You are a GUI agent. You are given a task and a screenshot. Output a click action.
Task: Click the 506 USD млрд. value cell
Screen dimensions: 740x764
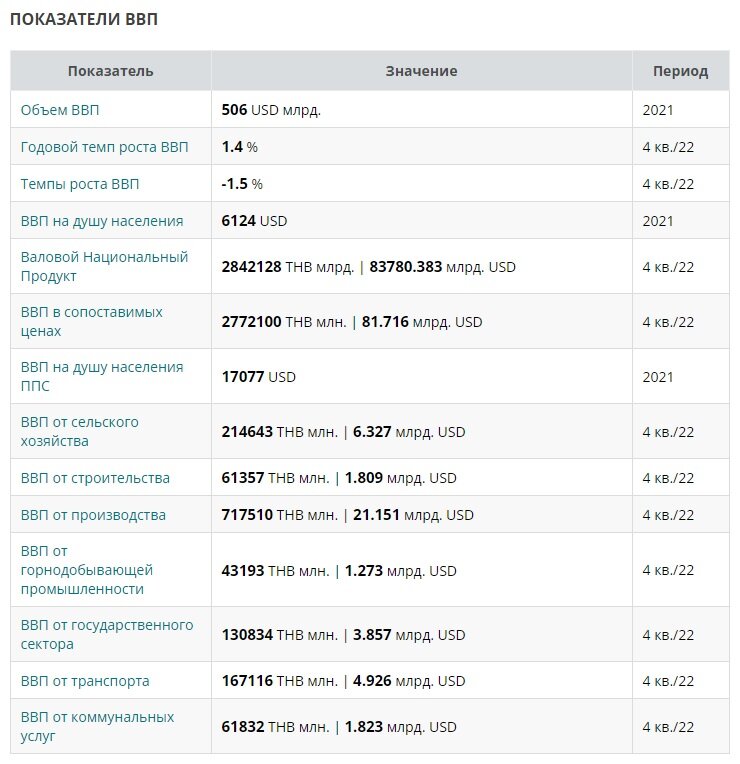point(421,110)
